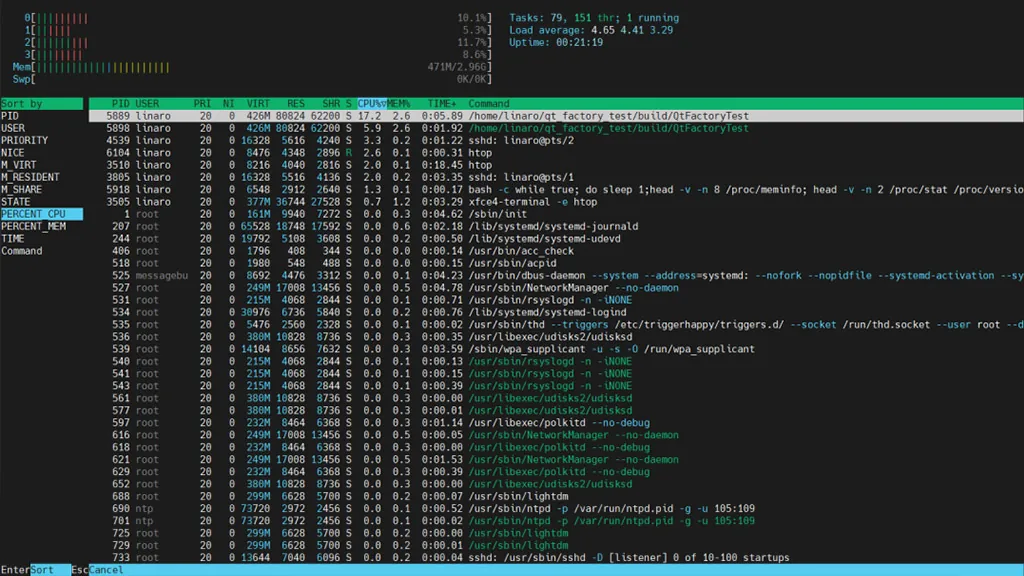
Task: Click the CPU 0 usage meter bar
Action: [x=258, y=18]
